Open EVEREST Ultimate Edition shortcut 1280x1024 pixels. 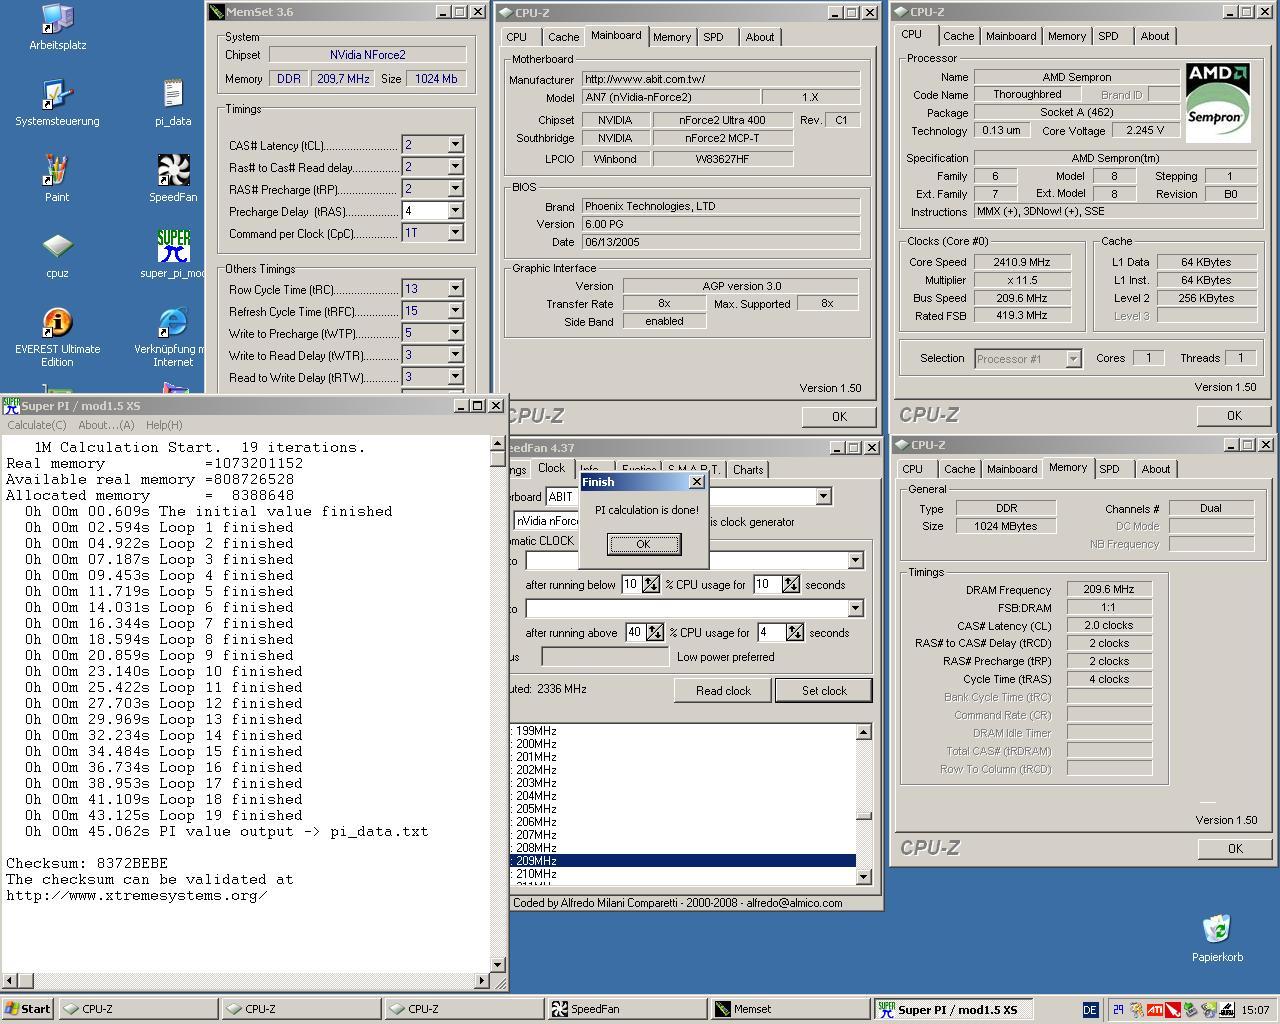click(x=57, y=323)
